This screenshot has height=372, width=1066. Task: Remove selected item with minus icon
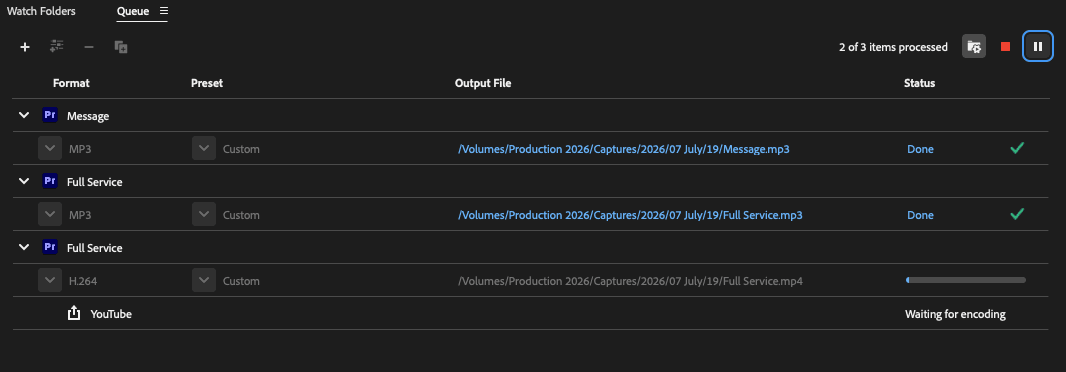point(88,47)
